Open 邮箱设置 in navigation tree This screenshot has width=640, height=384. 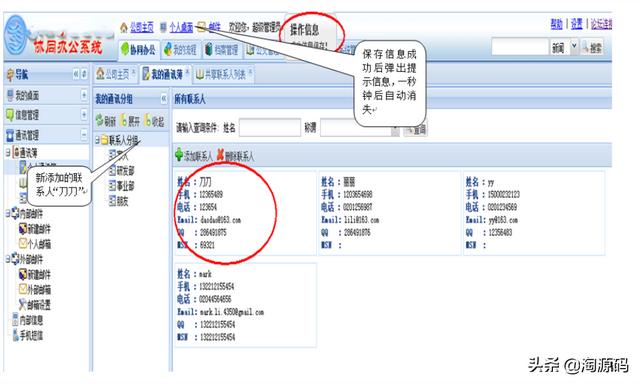38,305
